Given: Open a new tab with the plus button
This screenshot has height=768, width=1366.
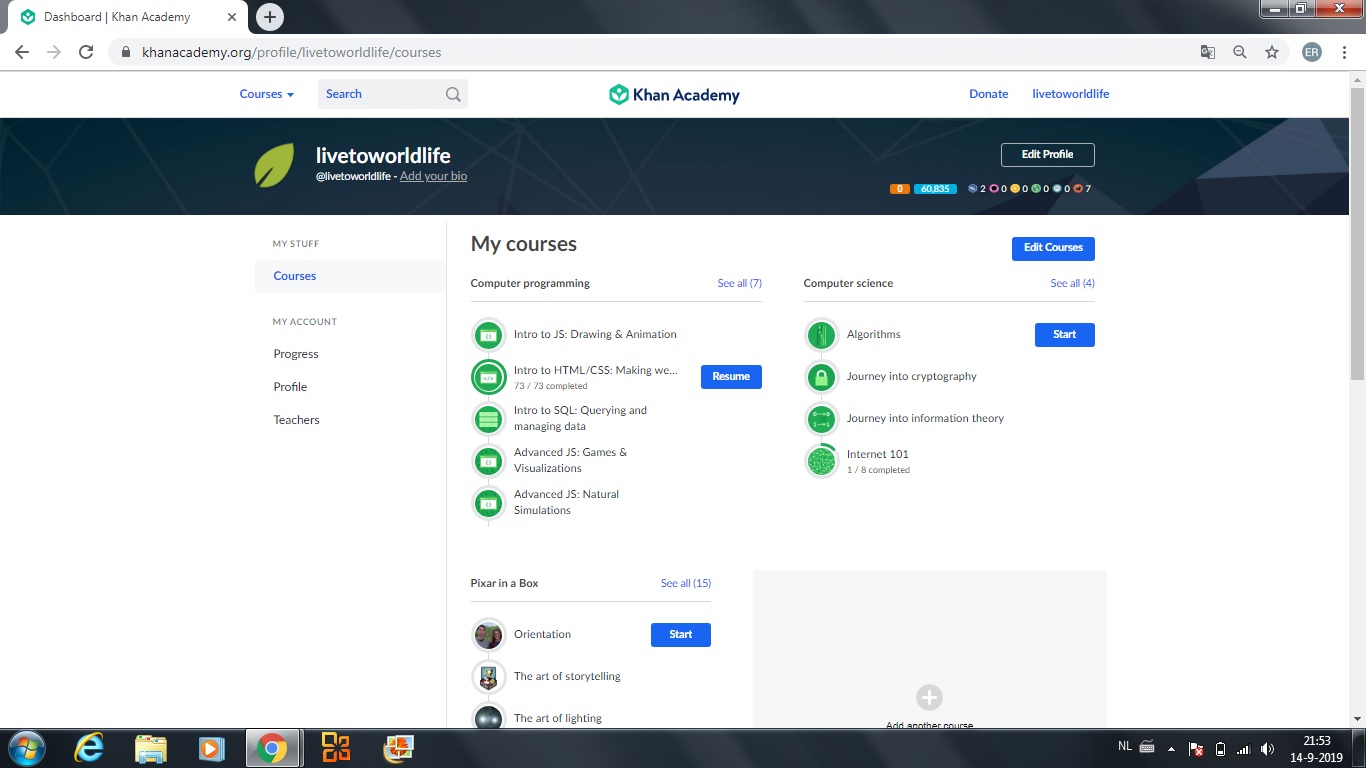Looking at the screenshot, I should 270,17.
